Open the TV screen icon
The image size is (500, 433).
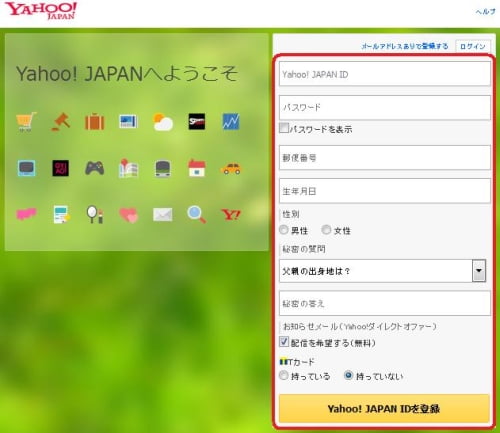(26, 168)
